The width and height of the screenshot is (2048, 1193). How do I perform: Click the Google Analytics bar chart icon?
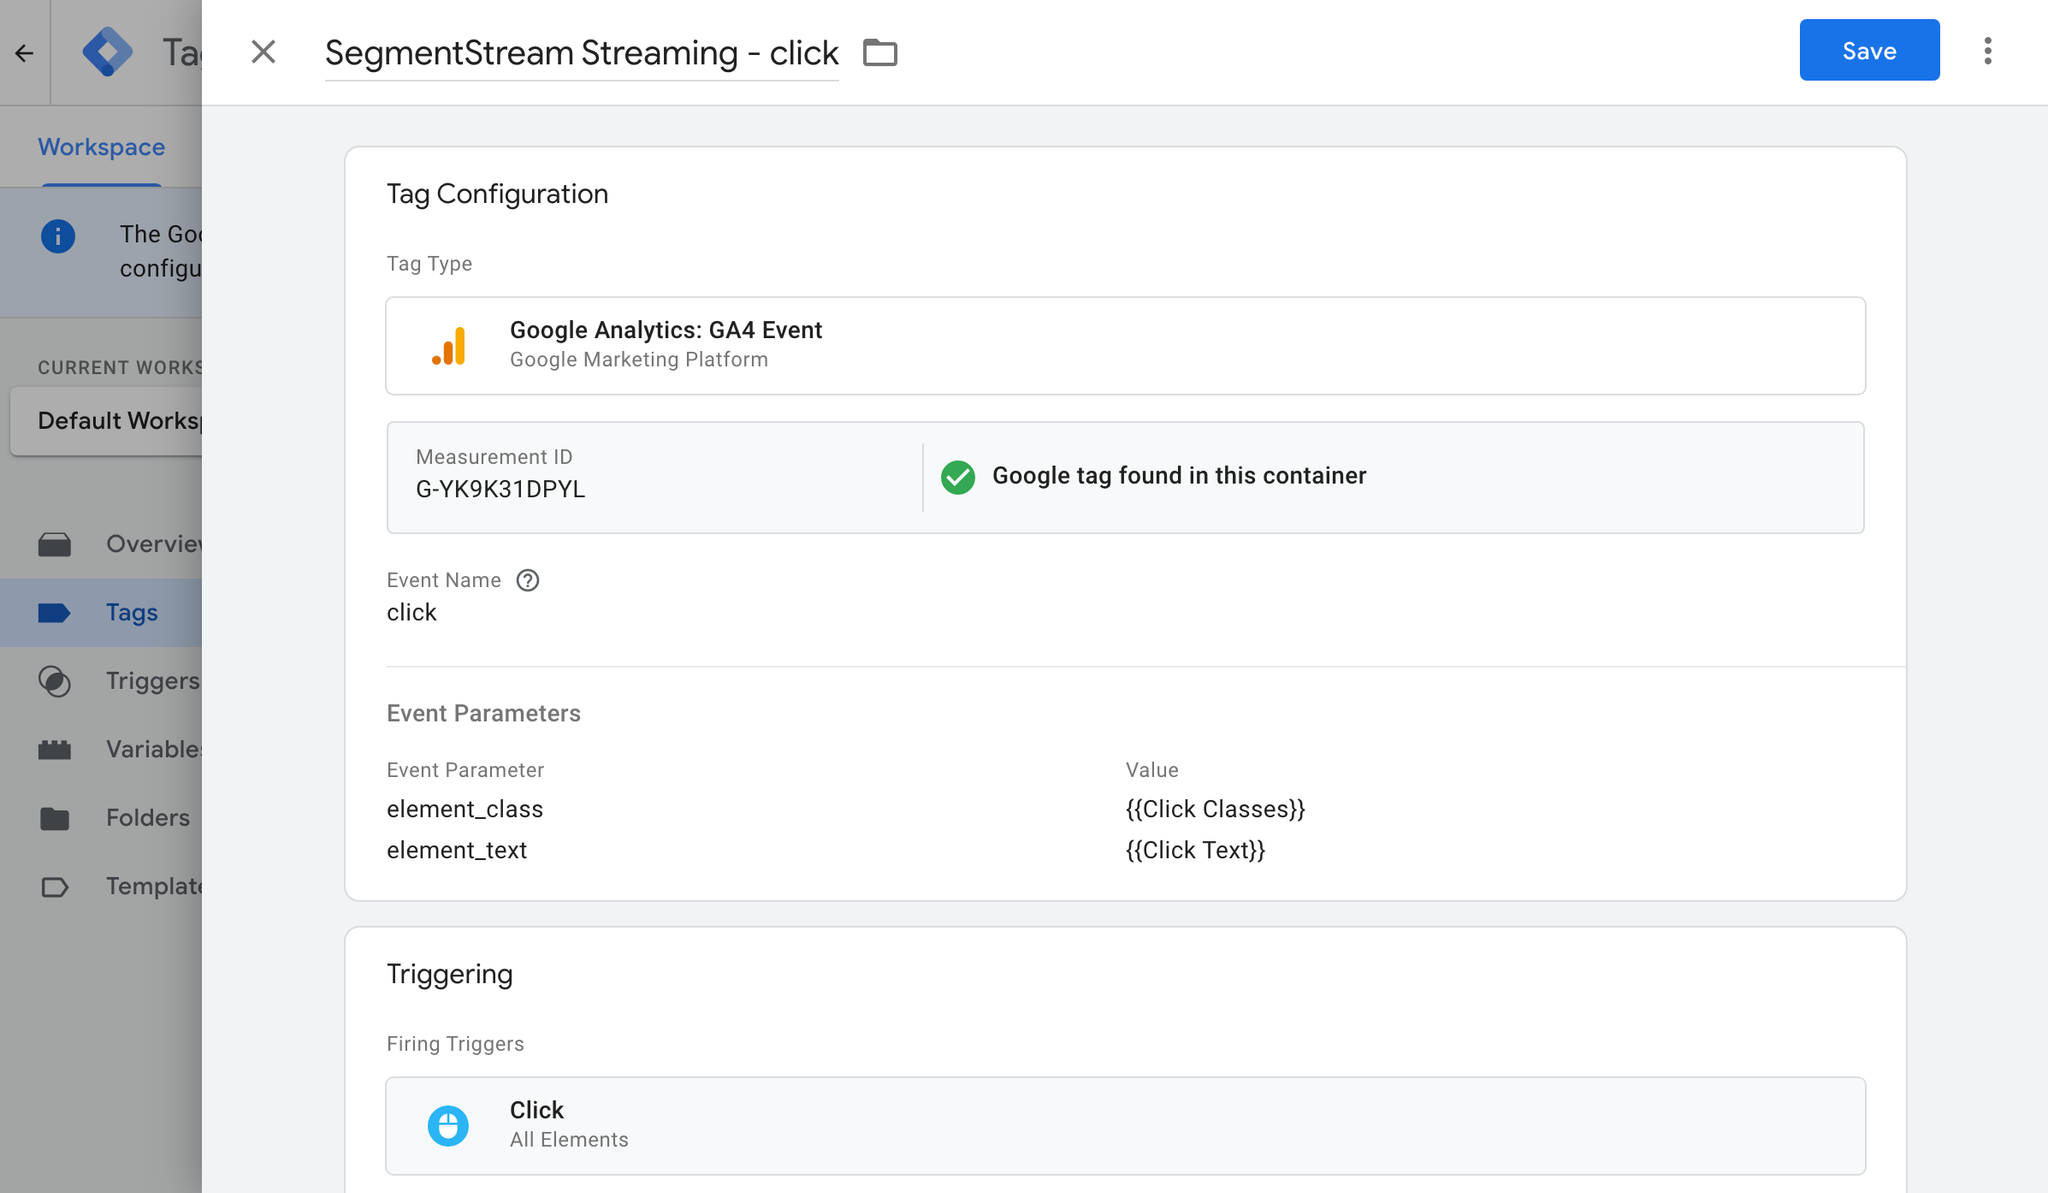coord(449,346)
